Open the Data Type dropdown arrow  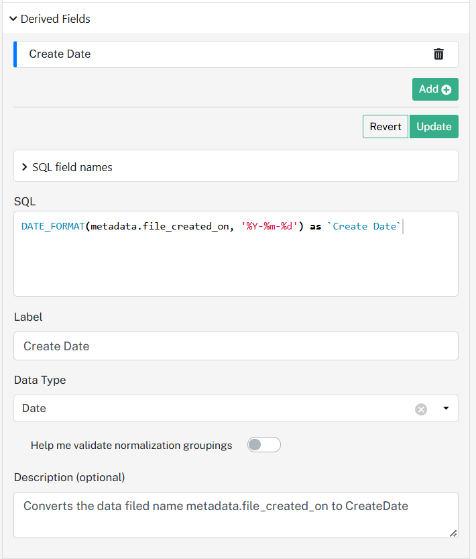coord(446,408)
